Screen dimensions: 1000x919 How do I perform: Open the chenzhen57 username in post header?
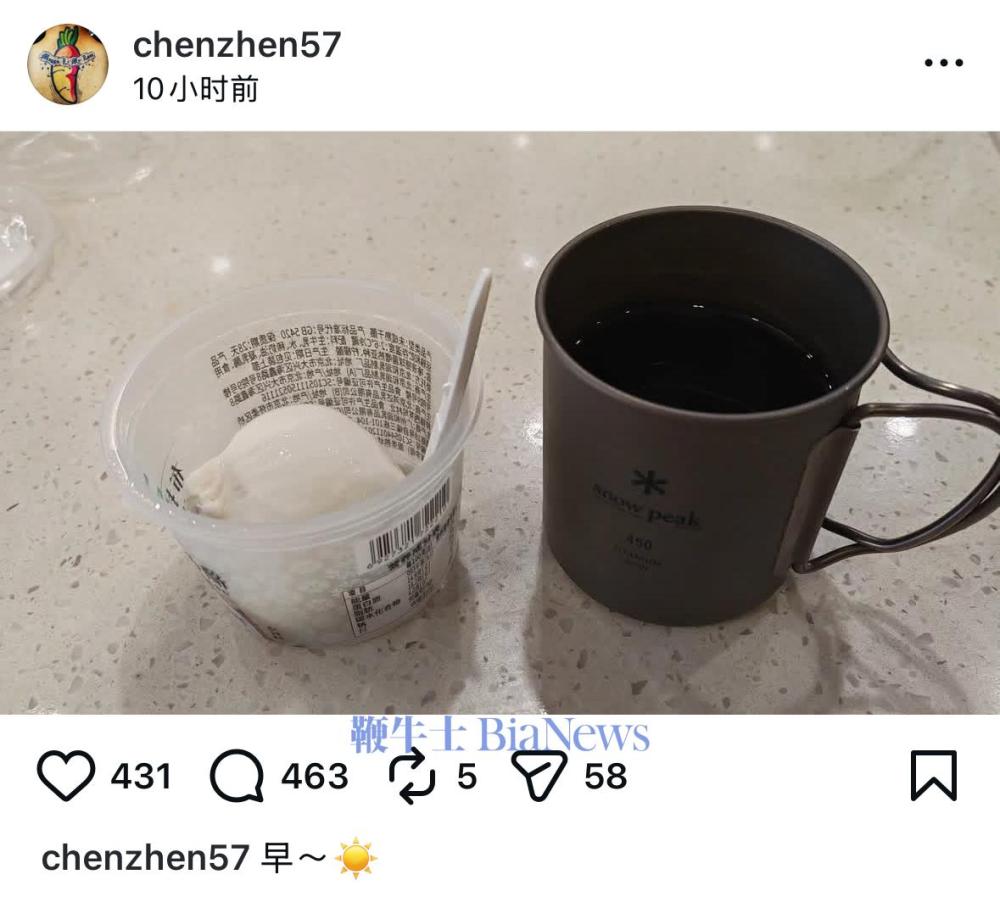pyautogui.click(x=237, y=45)
